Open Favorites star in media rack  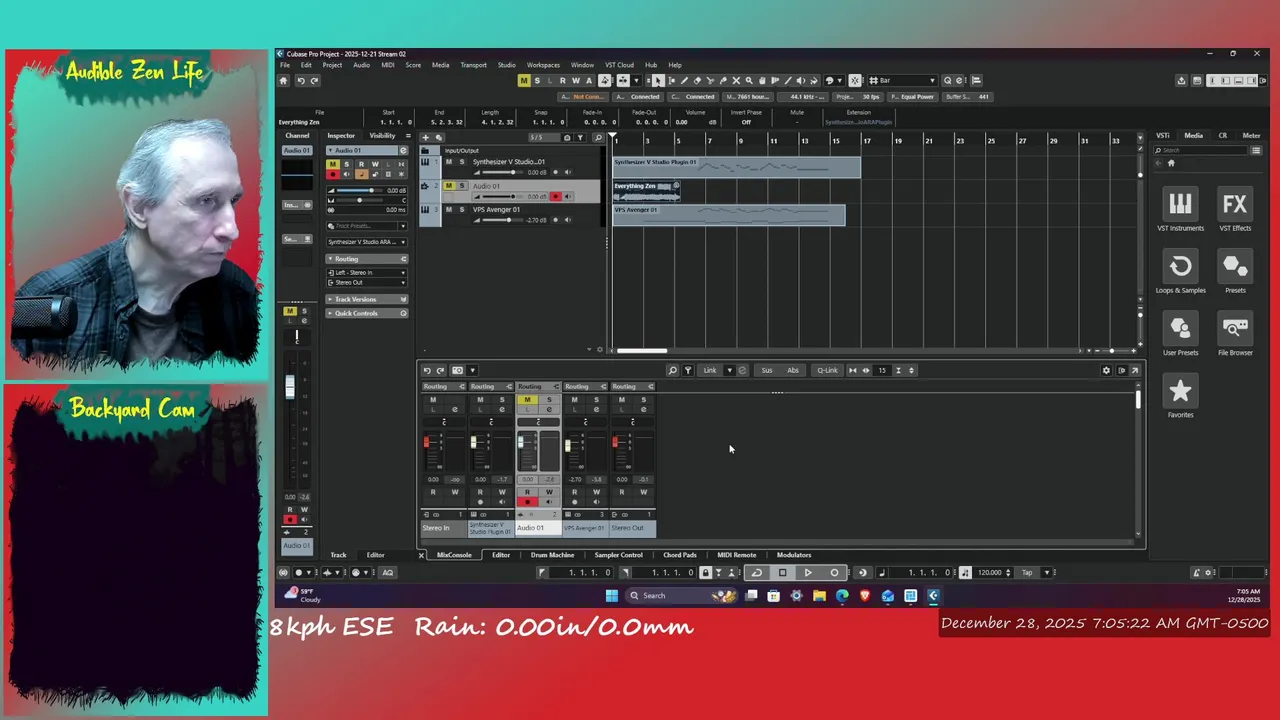click(1180, 396)
